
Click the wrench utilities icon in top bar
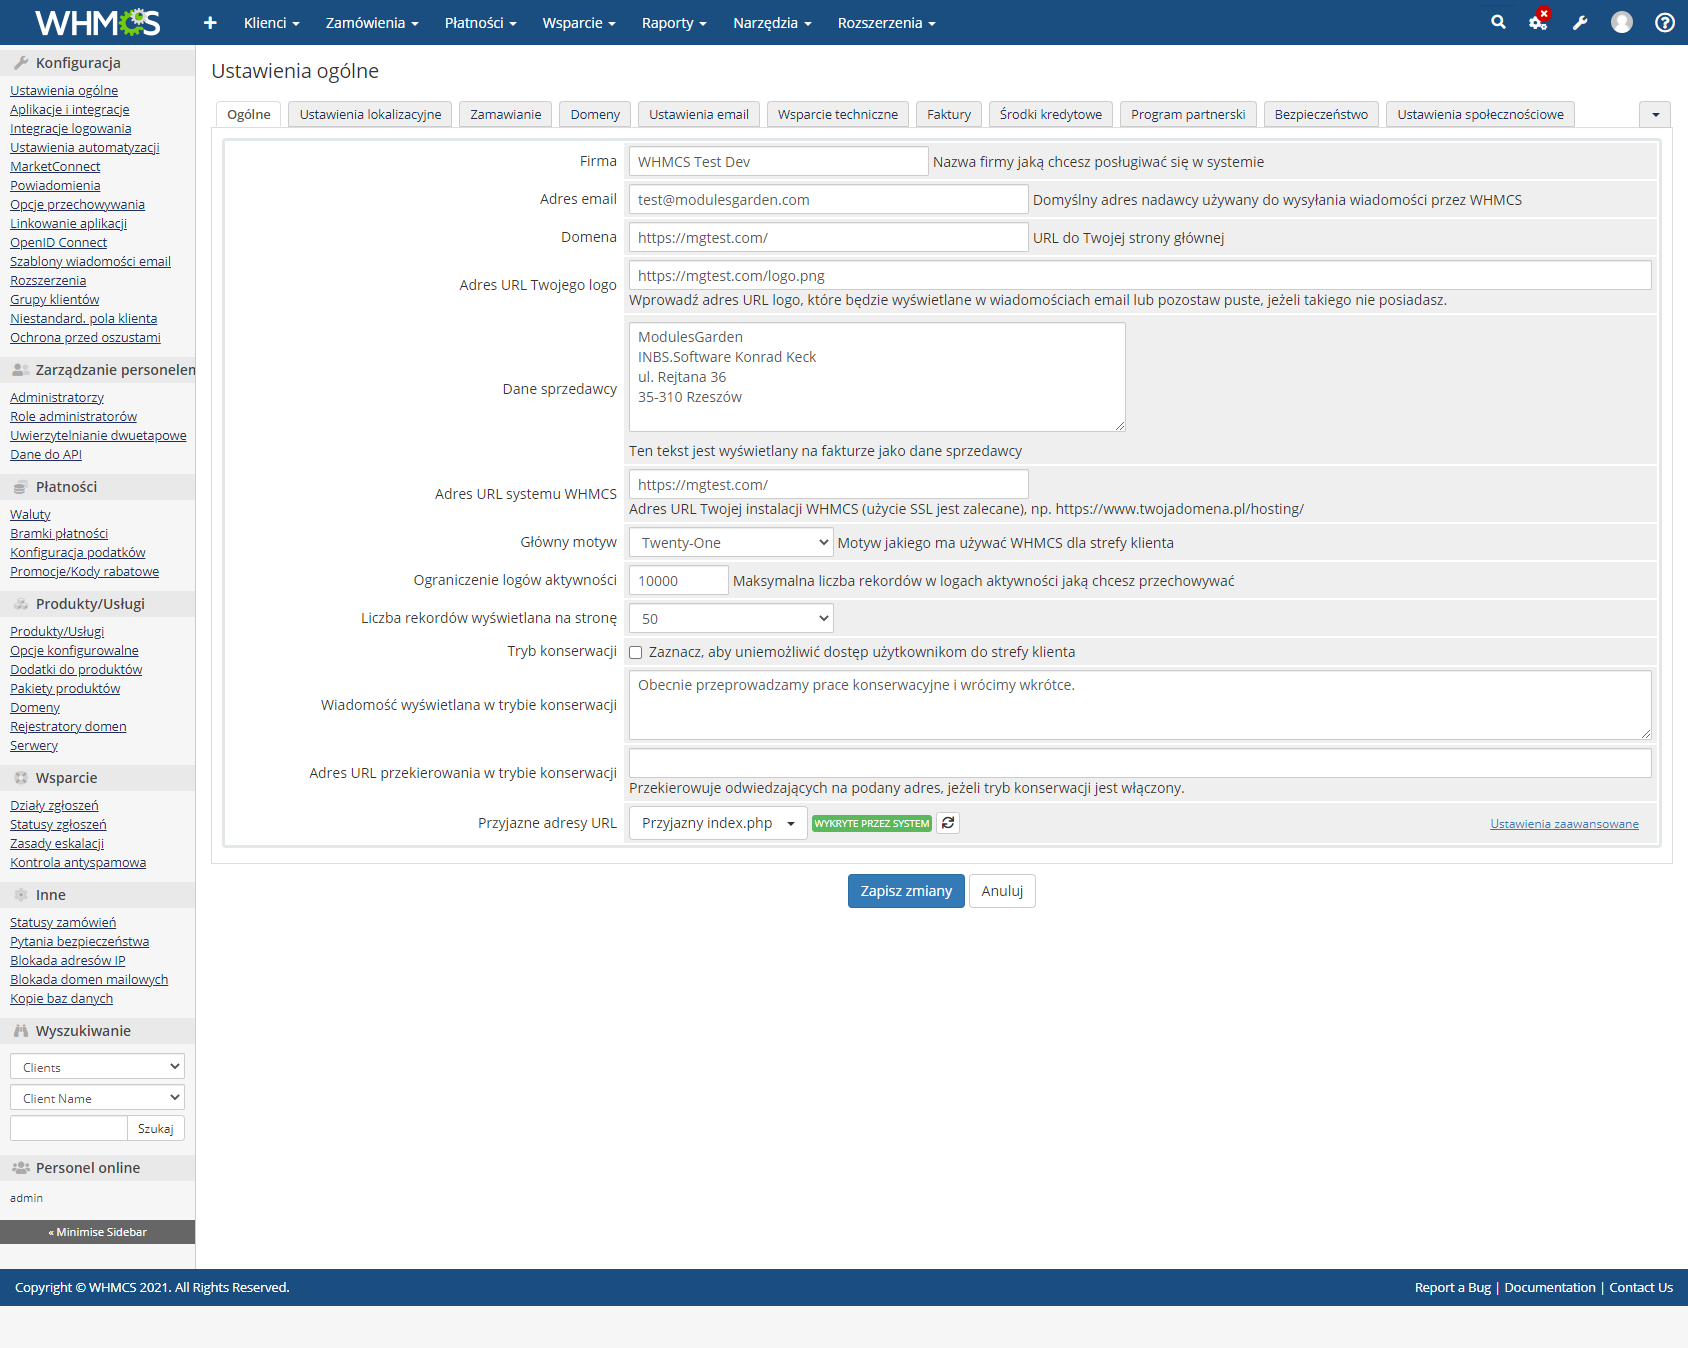coord(1580,21)
